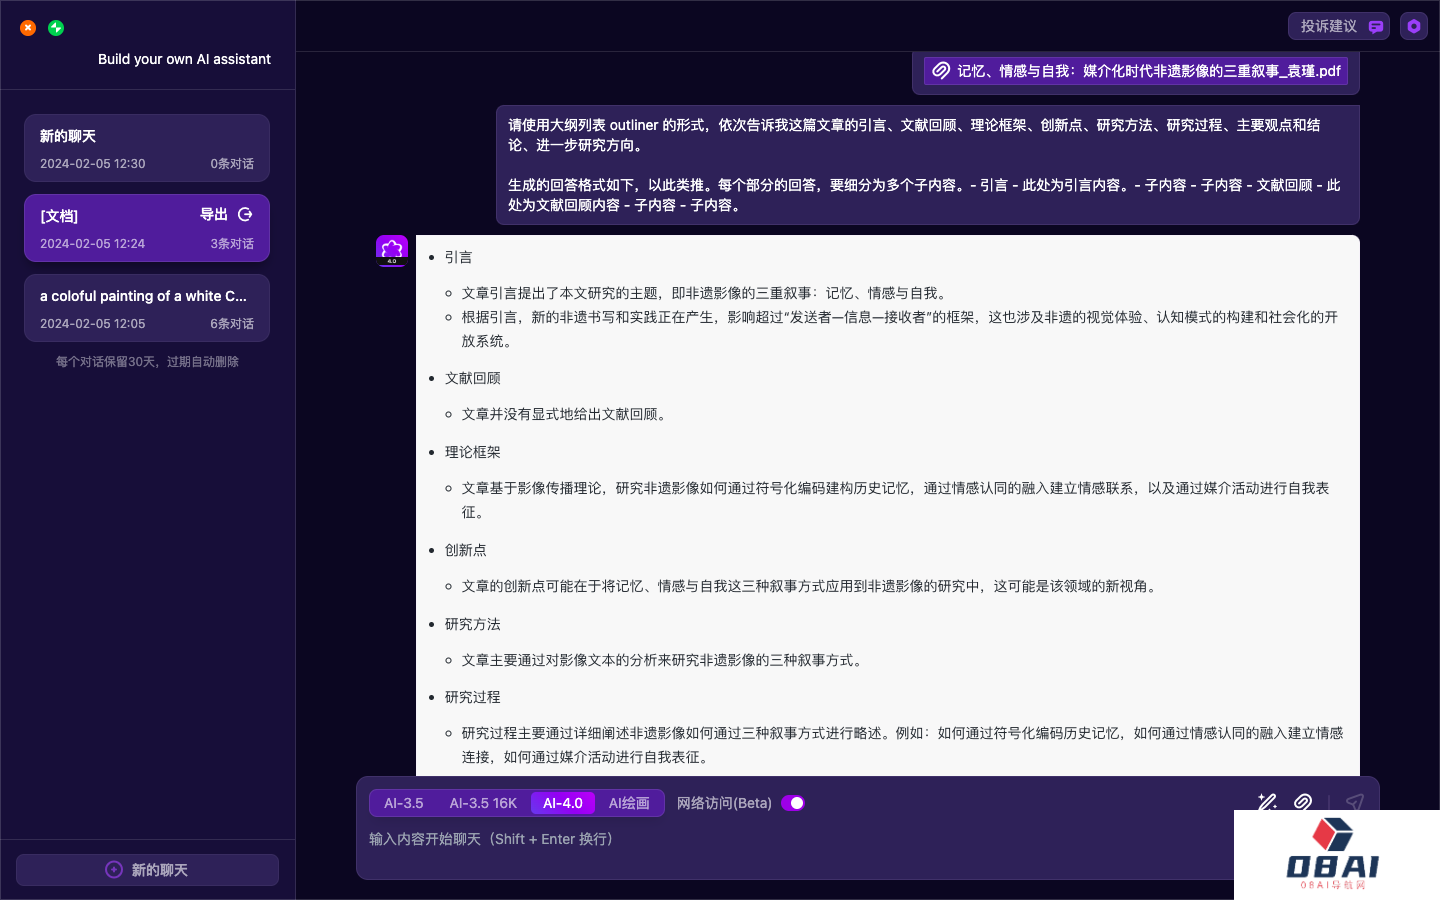Switch to the AI-3.5 model tab

point(404,803)
